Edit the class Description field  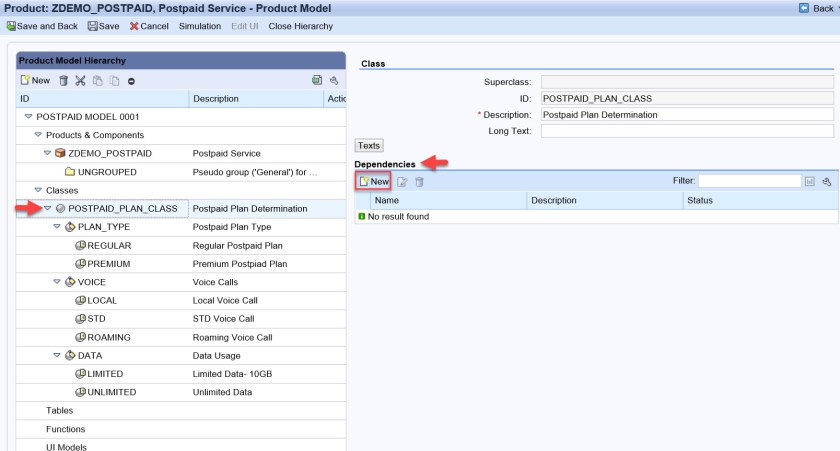click(687, 115)
